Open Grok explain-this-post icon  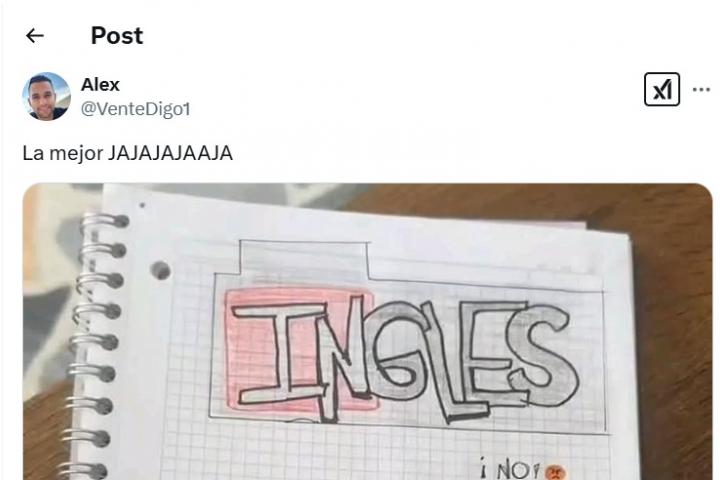tap(662, 89)
